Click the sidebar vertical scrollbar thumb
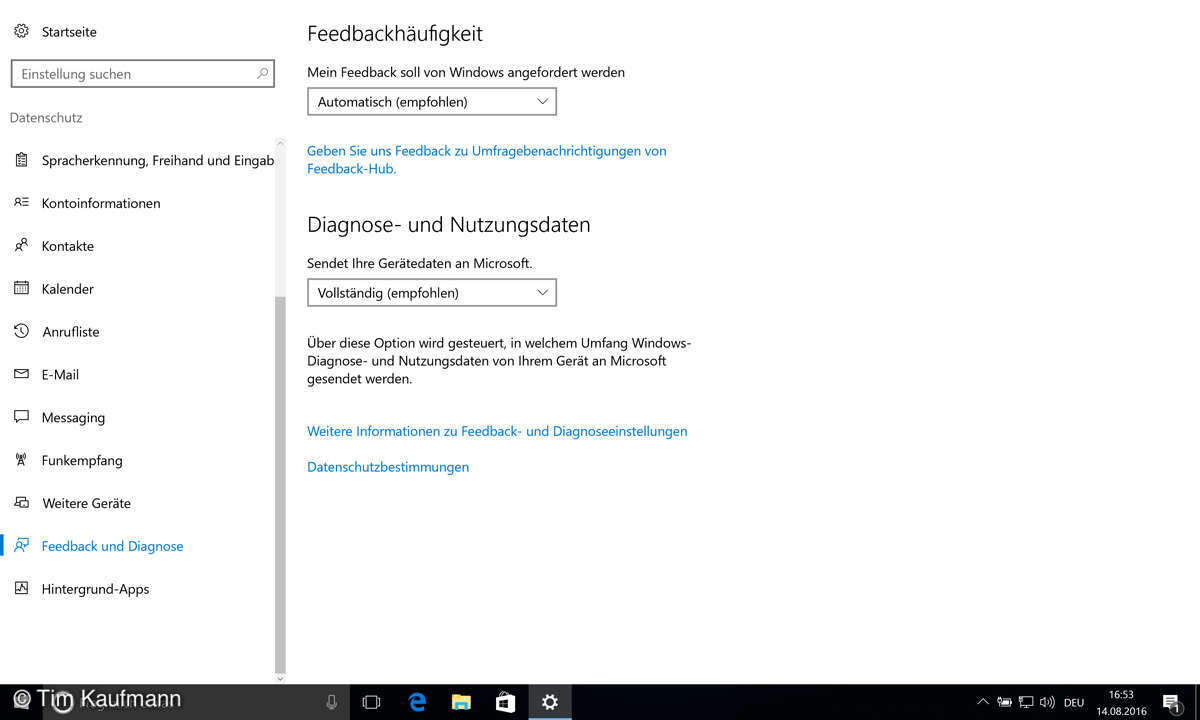This screenshot has width=1200, height=720. point(280,484)
